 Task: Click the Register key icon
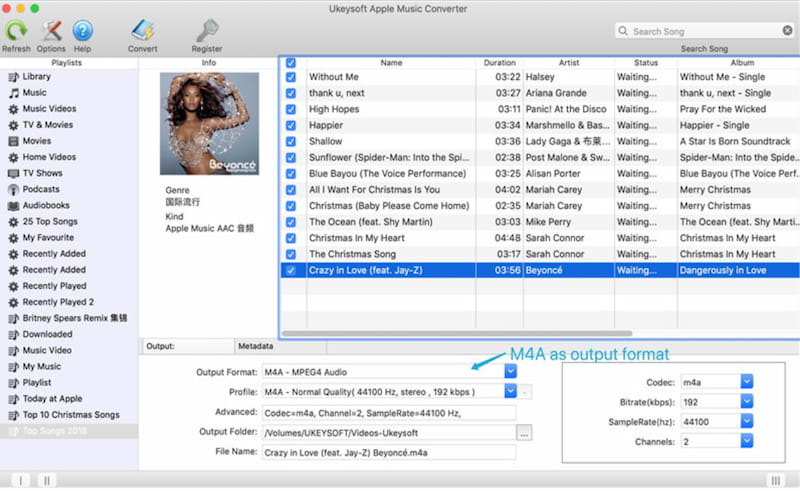pos(207,31)
